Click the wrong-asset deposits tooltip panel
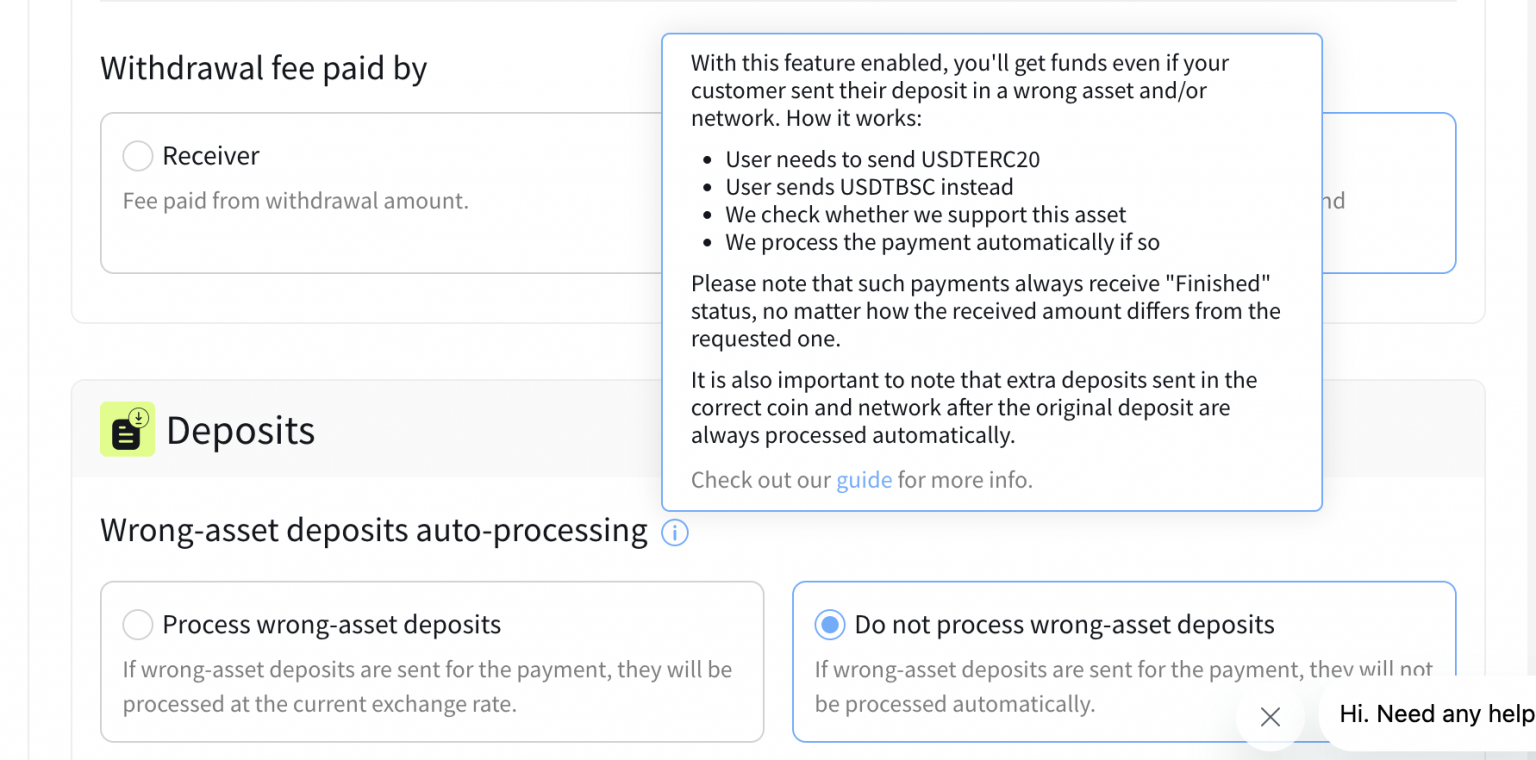The width and height of the screenshot is (1536, 760). [x=990, y=270]
